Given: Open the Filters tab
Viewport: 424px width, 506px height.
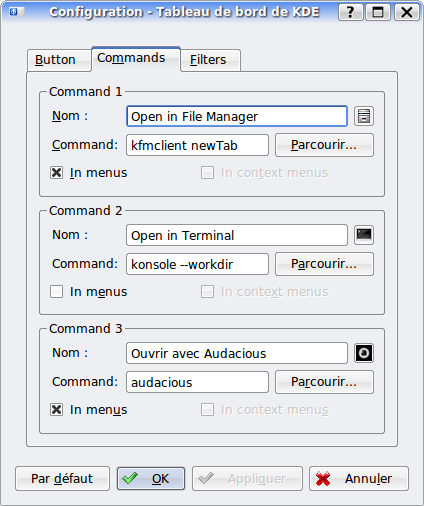Looking at the screenshot, I should [x=210, y=60].
